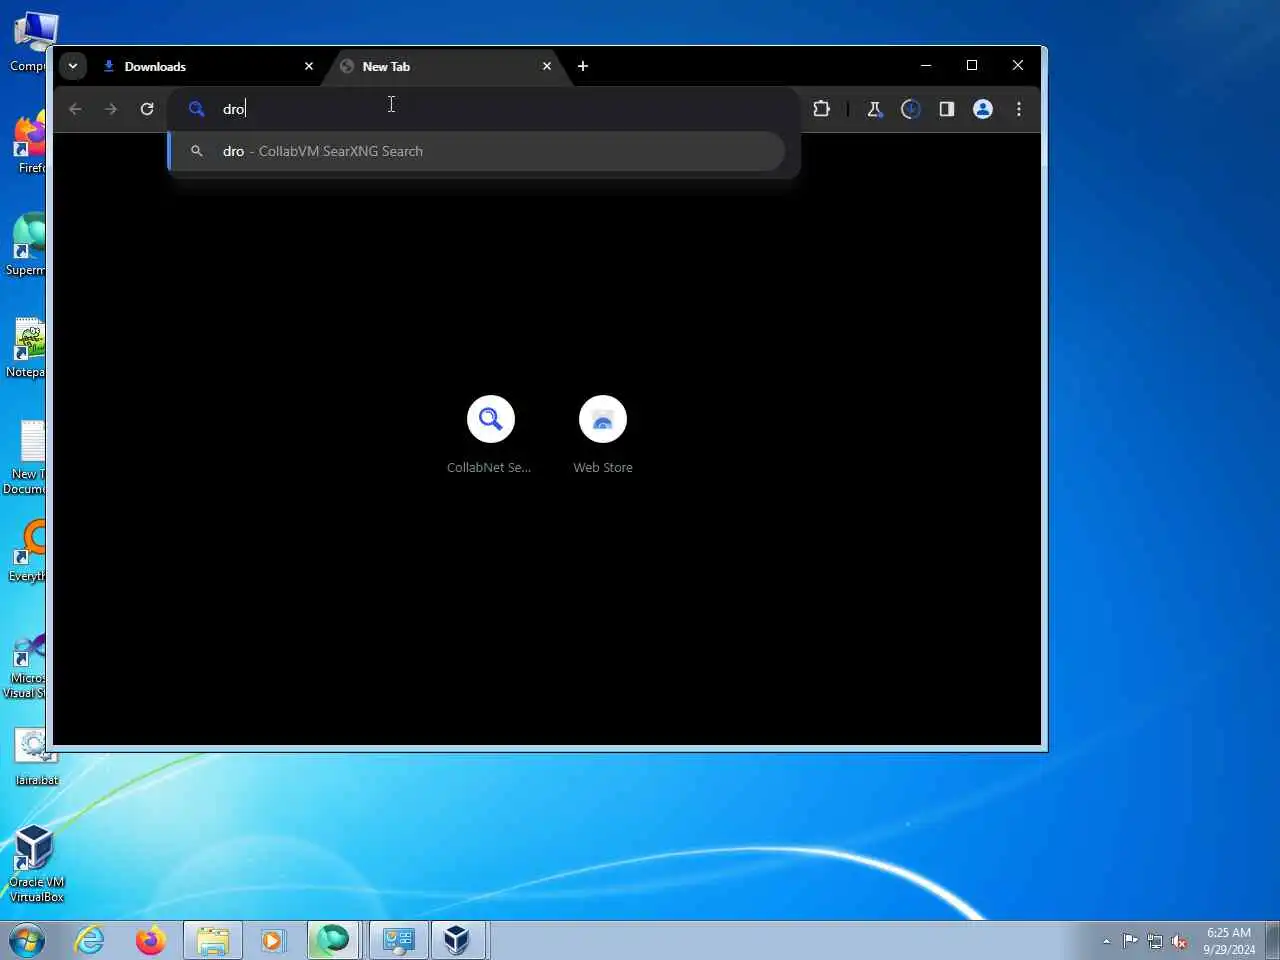Select the lairalbat desktop icon

click(x=37, y=757)
